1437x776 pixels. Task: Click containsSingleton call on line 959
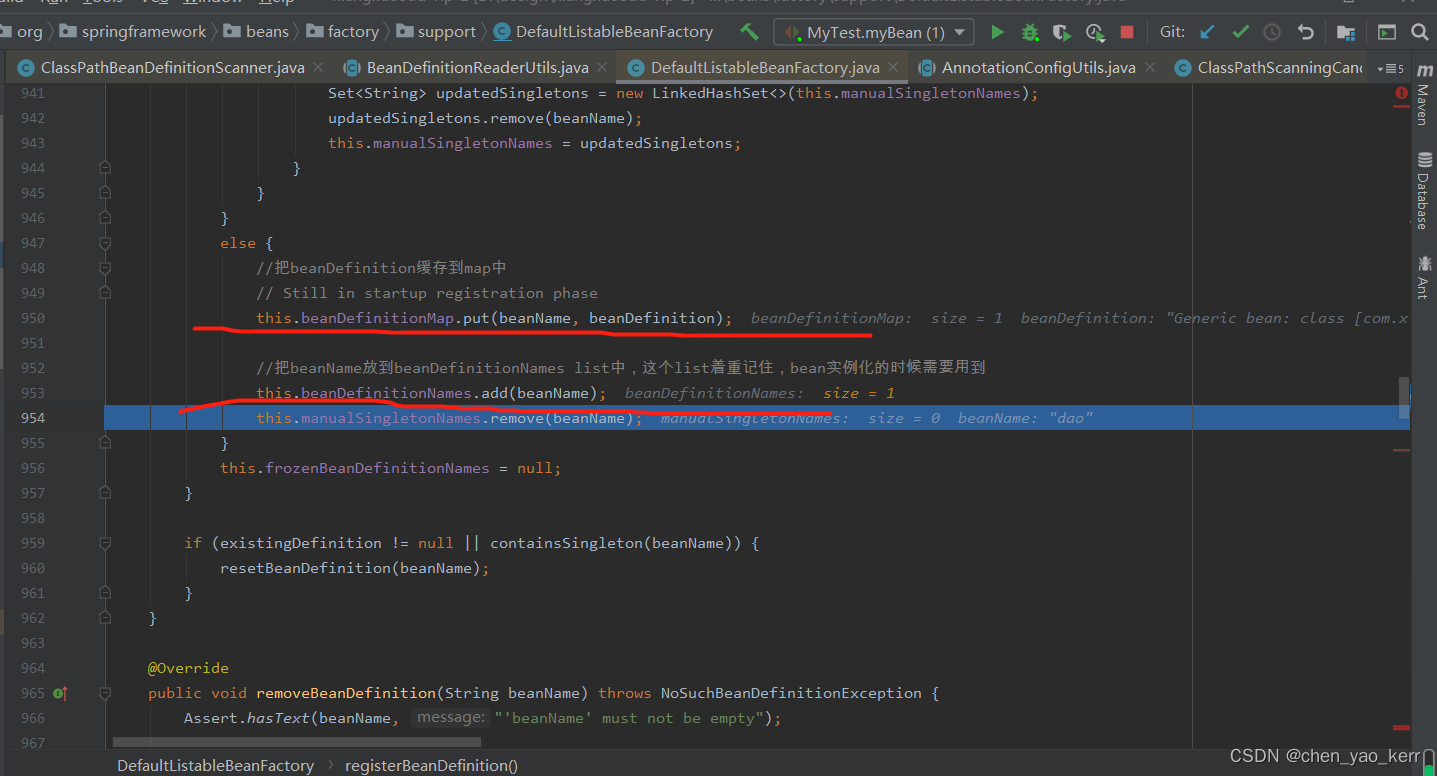pos(564,543)
